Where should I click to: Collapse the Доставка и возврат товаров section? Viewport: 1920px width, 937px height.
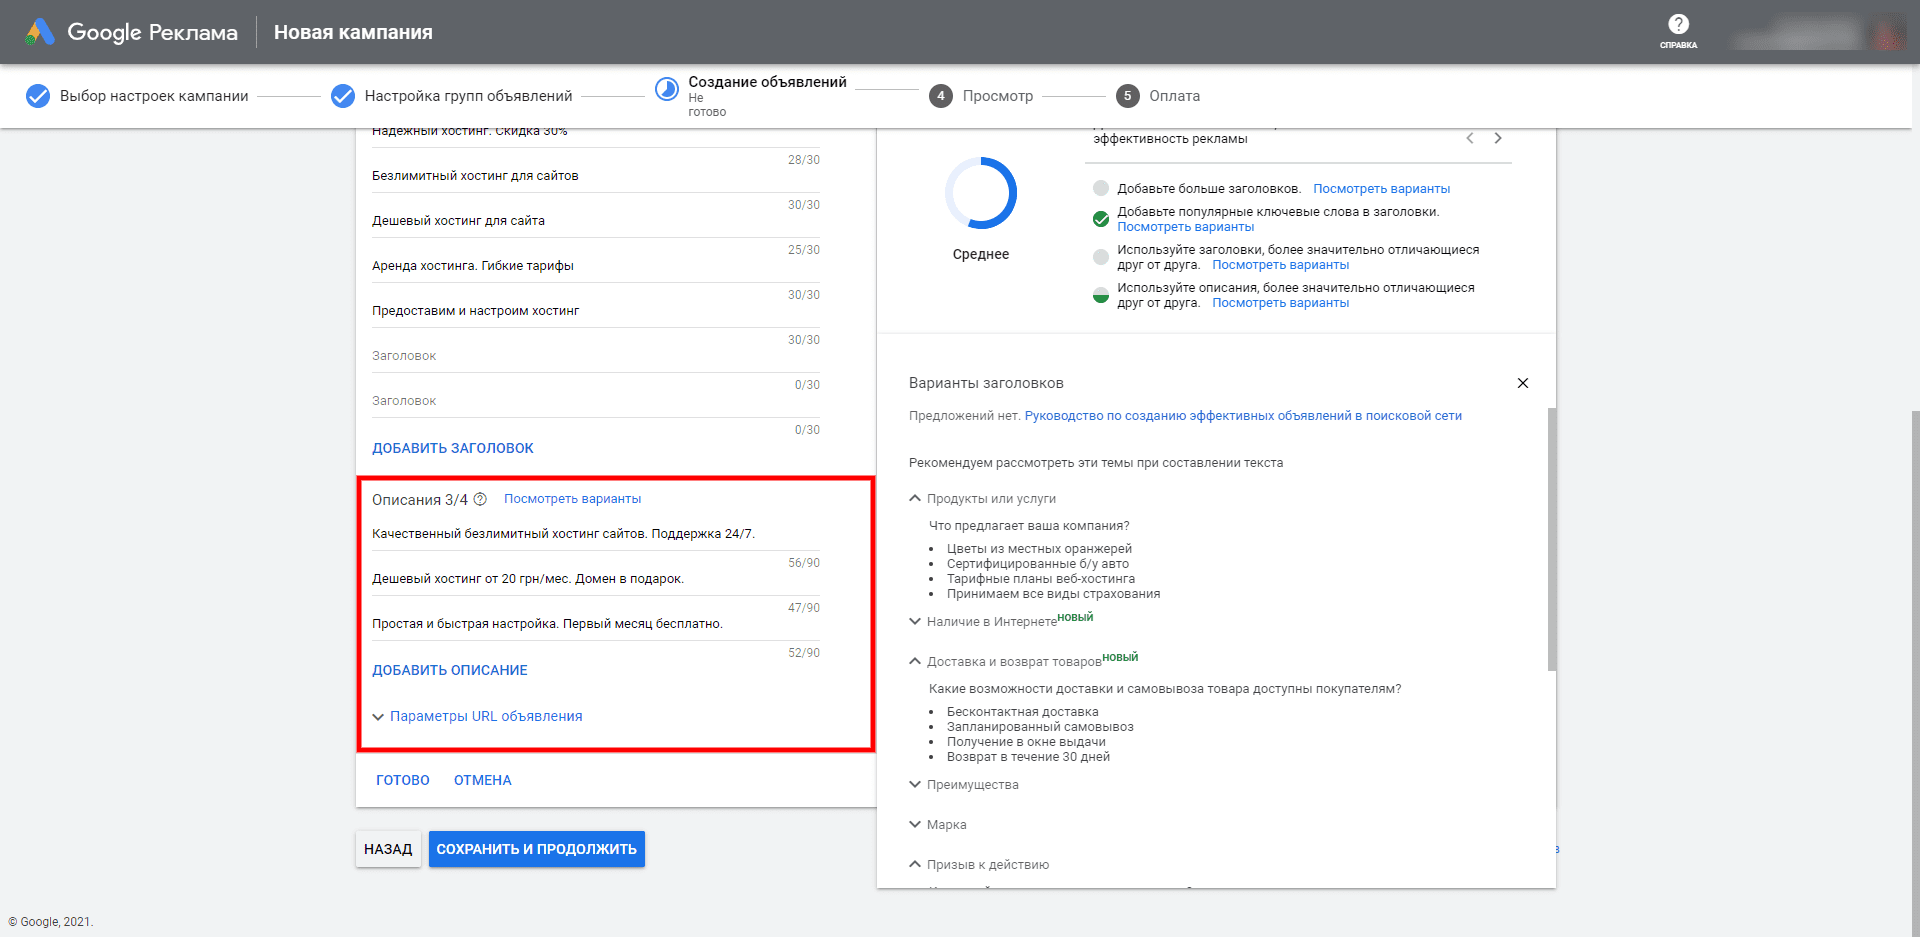point(915,661)
